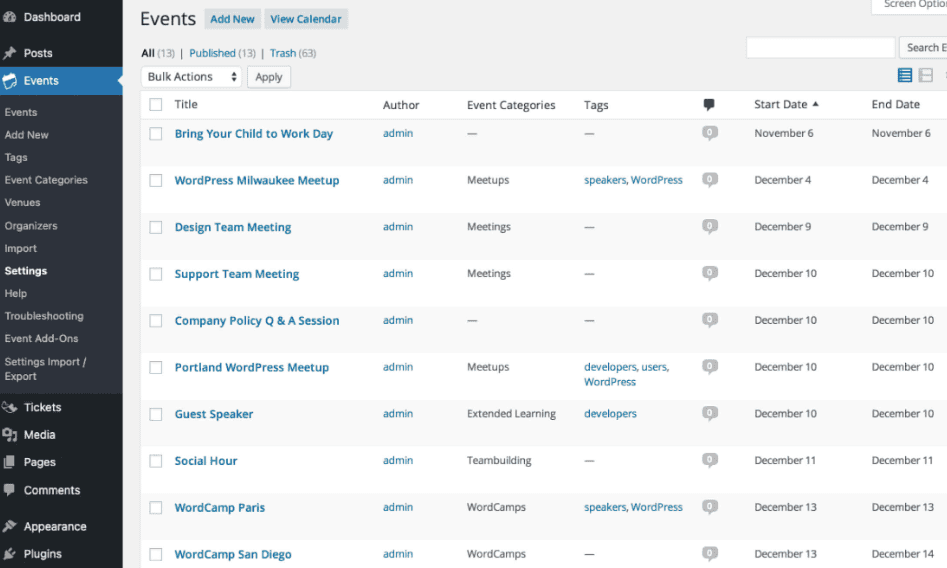947x568 pixels.
Task: Click comment count bubble for WordCamp Paris
Action: (x=710, y=507)
